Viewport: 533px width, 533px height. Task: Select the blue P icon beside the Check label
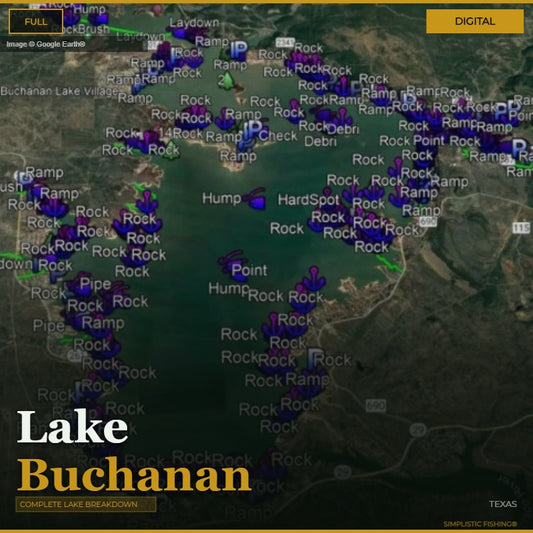pos(252,131)
